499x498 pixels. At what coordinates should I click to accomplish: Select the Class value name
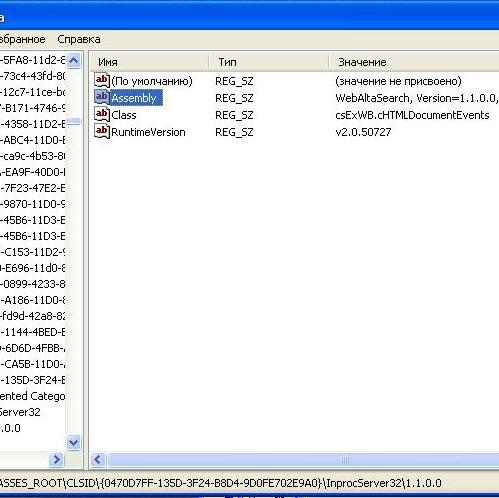(124, 115)
